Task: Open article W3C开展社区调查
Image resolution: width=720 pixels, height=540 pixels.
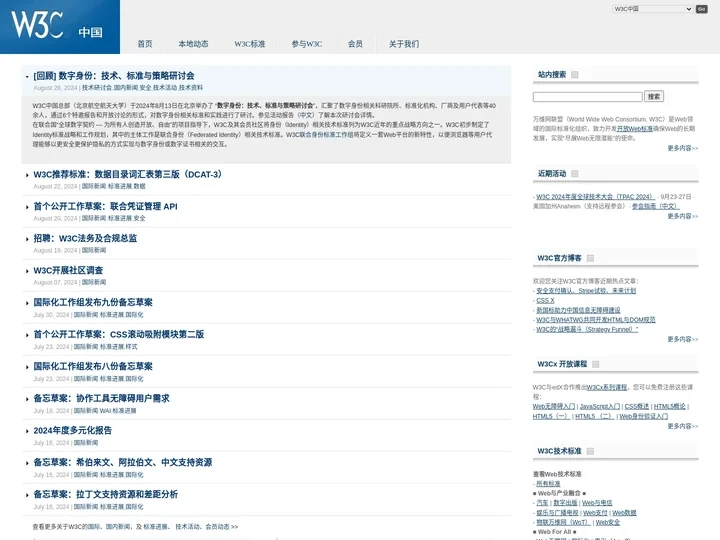Action: coord(68,270)
